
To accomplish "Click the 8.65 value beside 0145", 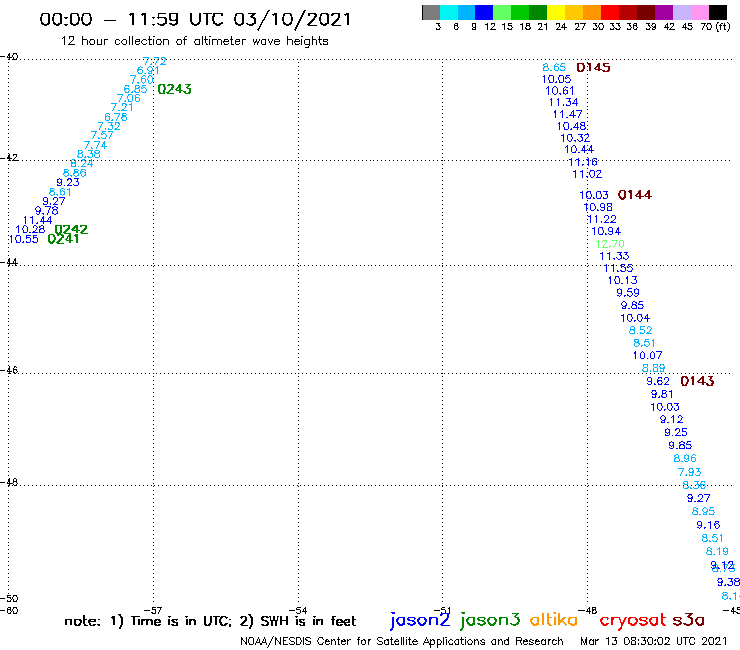I will click(x=554, y=67).
